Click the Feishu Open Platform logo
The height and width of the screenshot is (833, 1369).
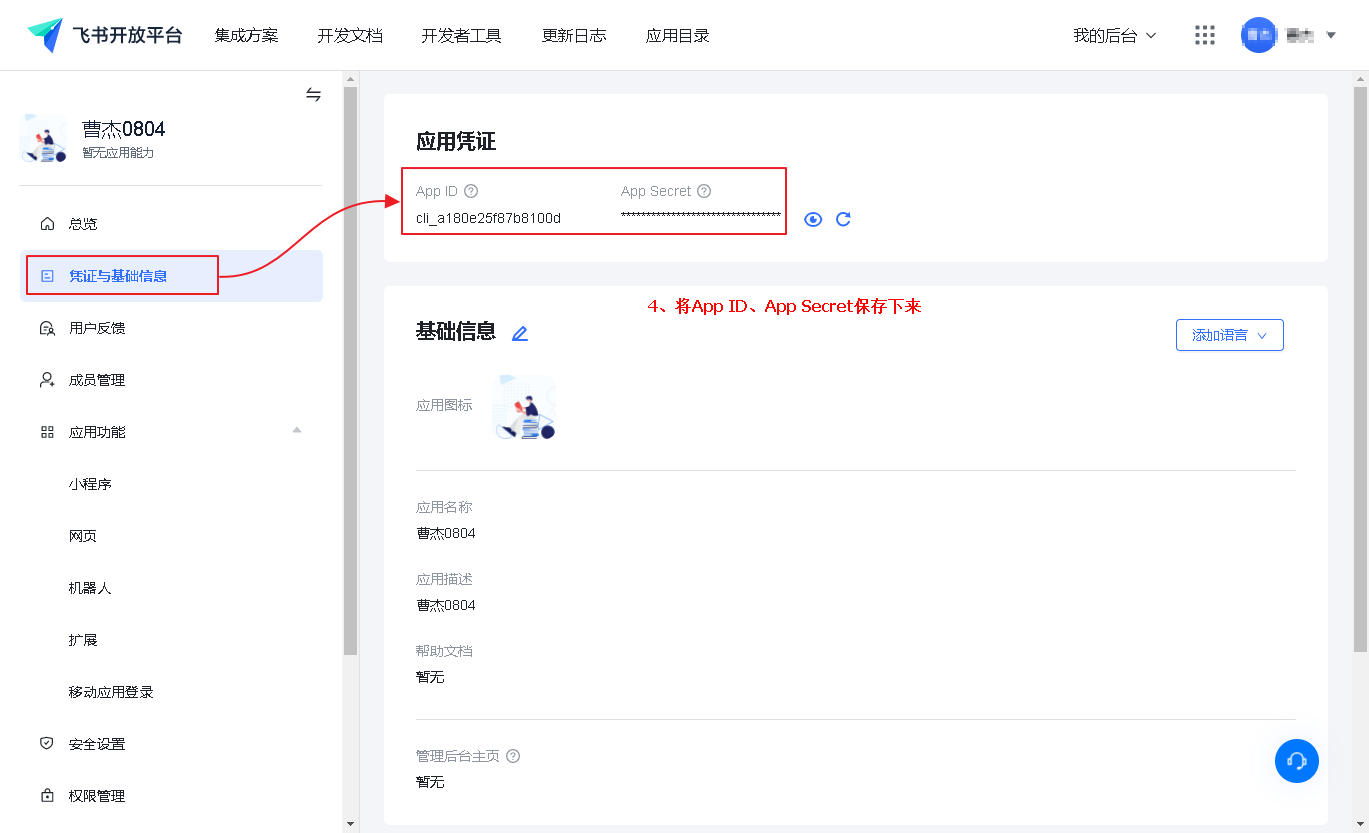point(105,35)
